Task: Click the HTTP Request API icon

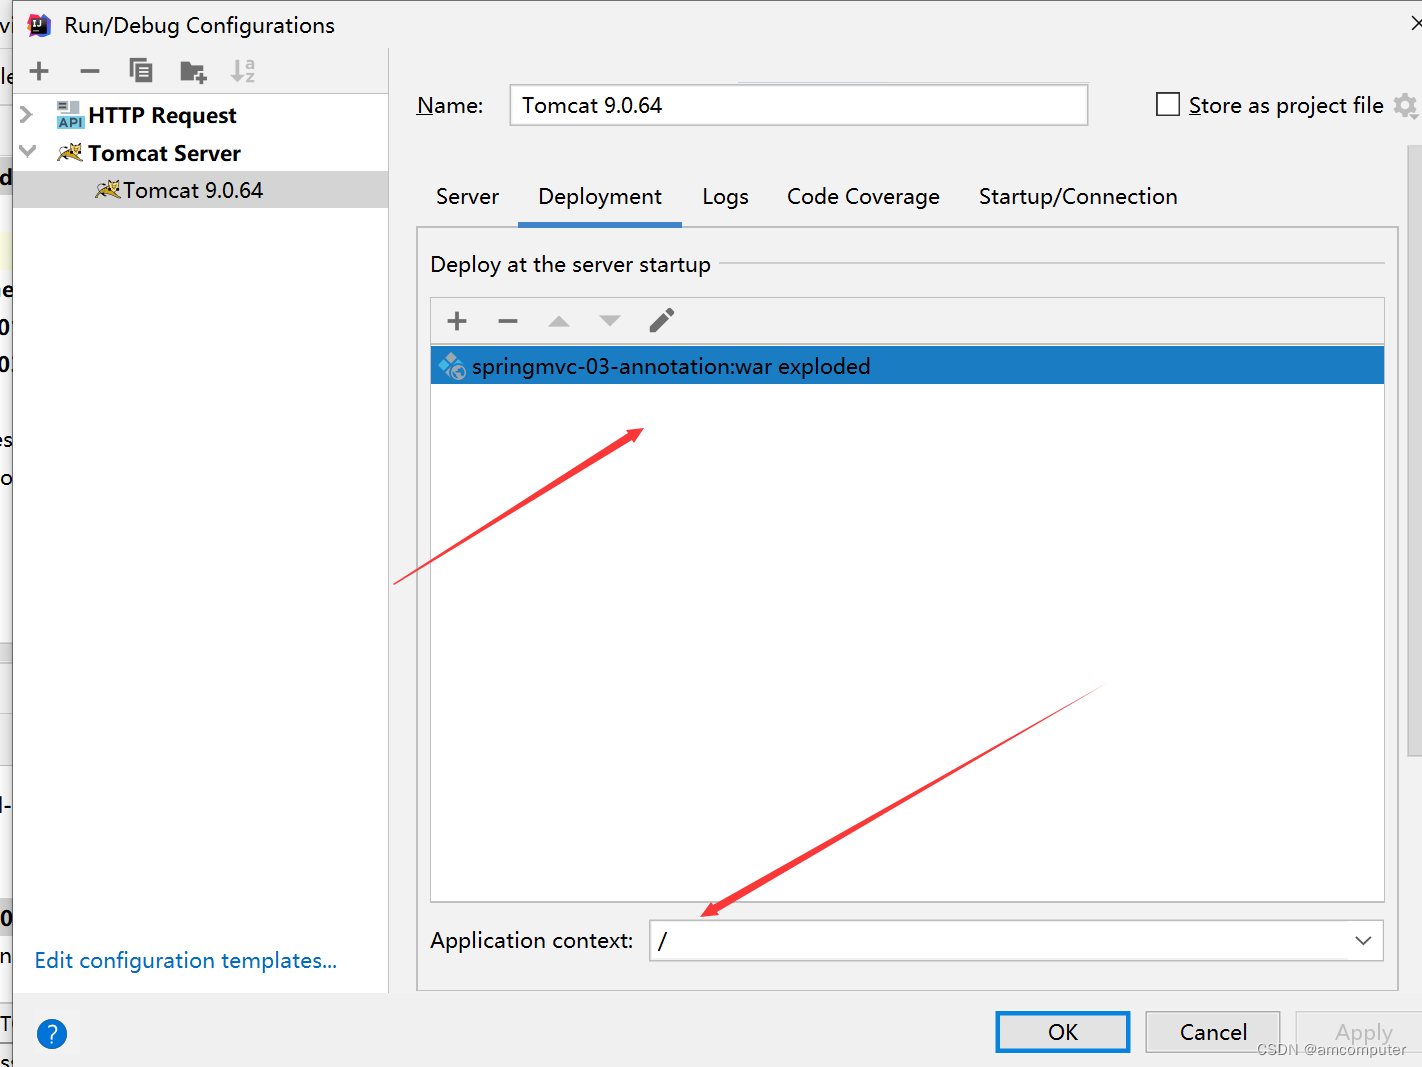Action: tap(70, 115)
